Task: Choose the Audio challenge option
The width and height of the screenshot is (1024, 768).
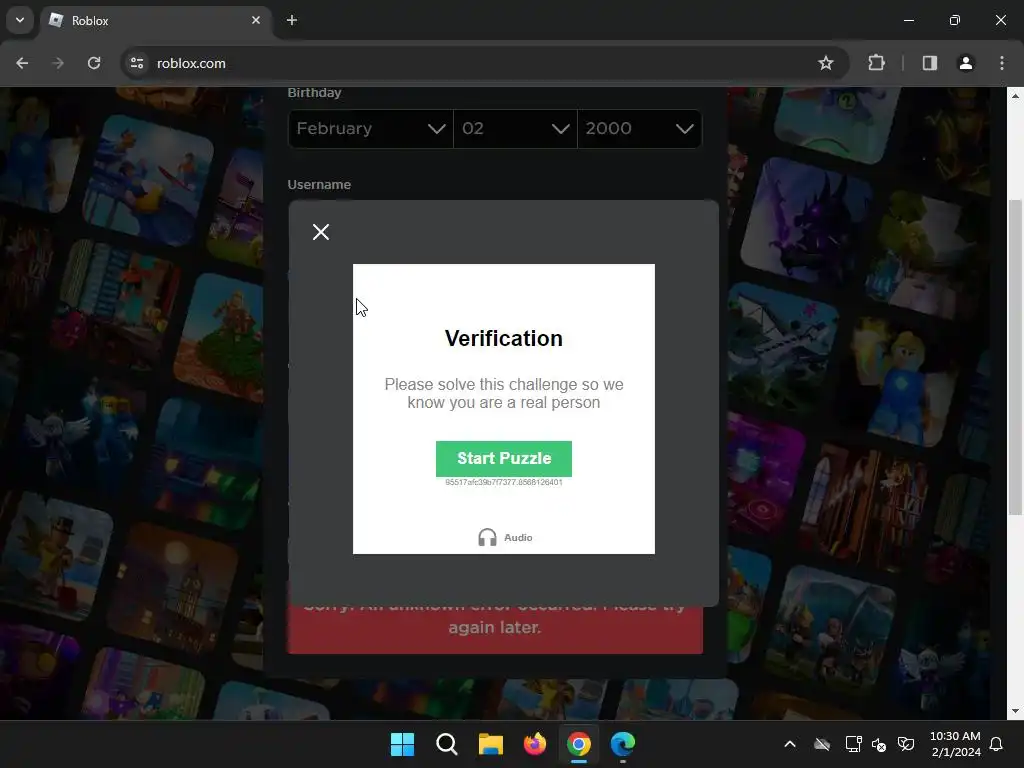Action: [505, 537]
